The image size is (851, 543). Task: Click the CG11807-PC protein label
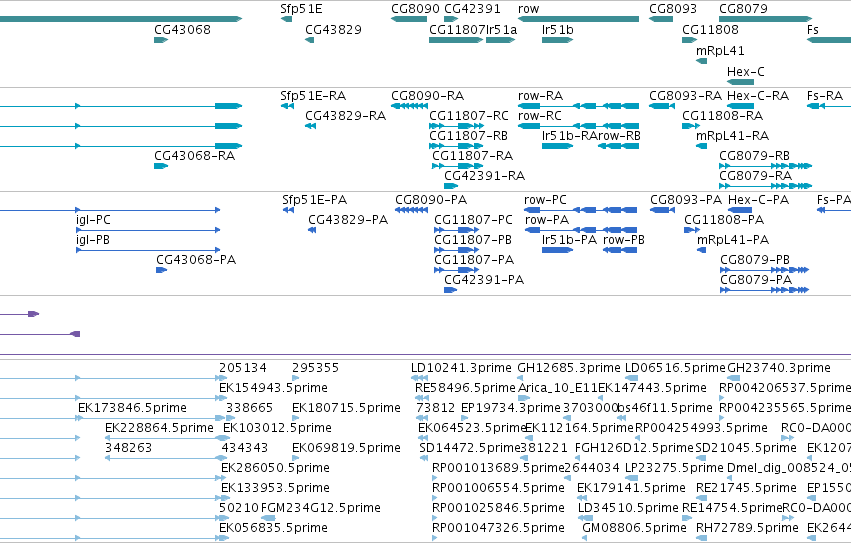coord(473,220)
